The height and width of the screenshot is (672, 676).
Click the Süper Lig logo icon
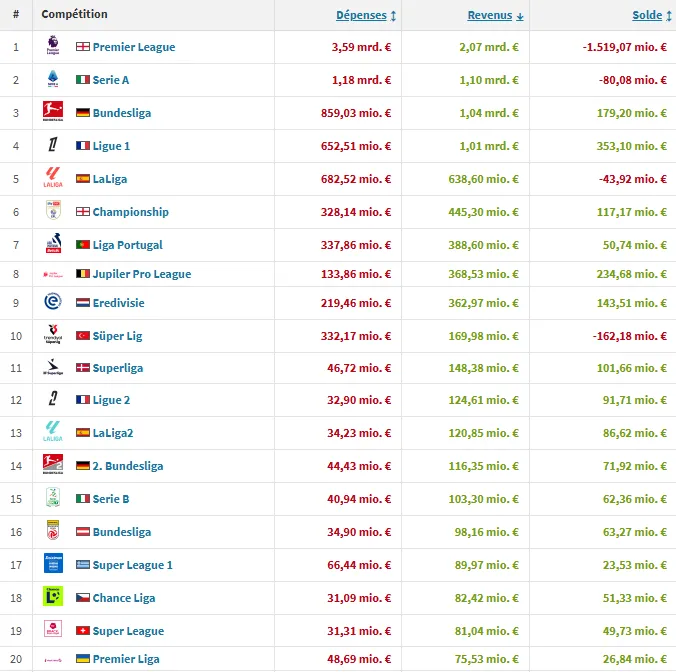pyautogui.click(x=53, y=335)
